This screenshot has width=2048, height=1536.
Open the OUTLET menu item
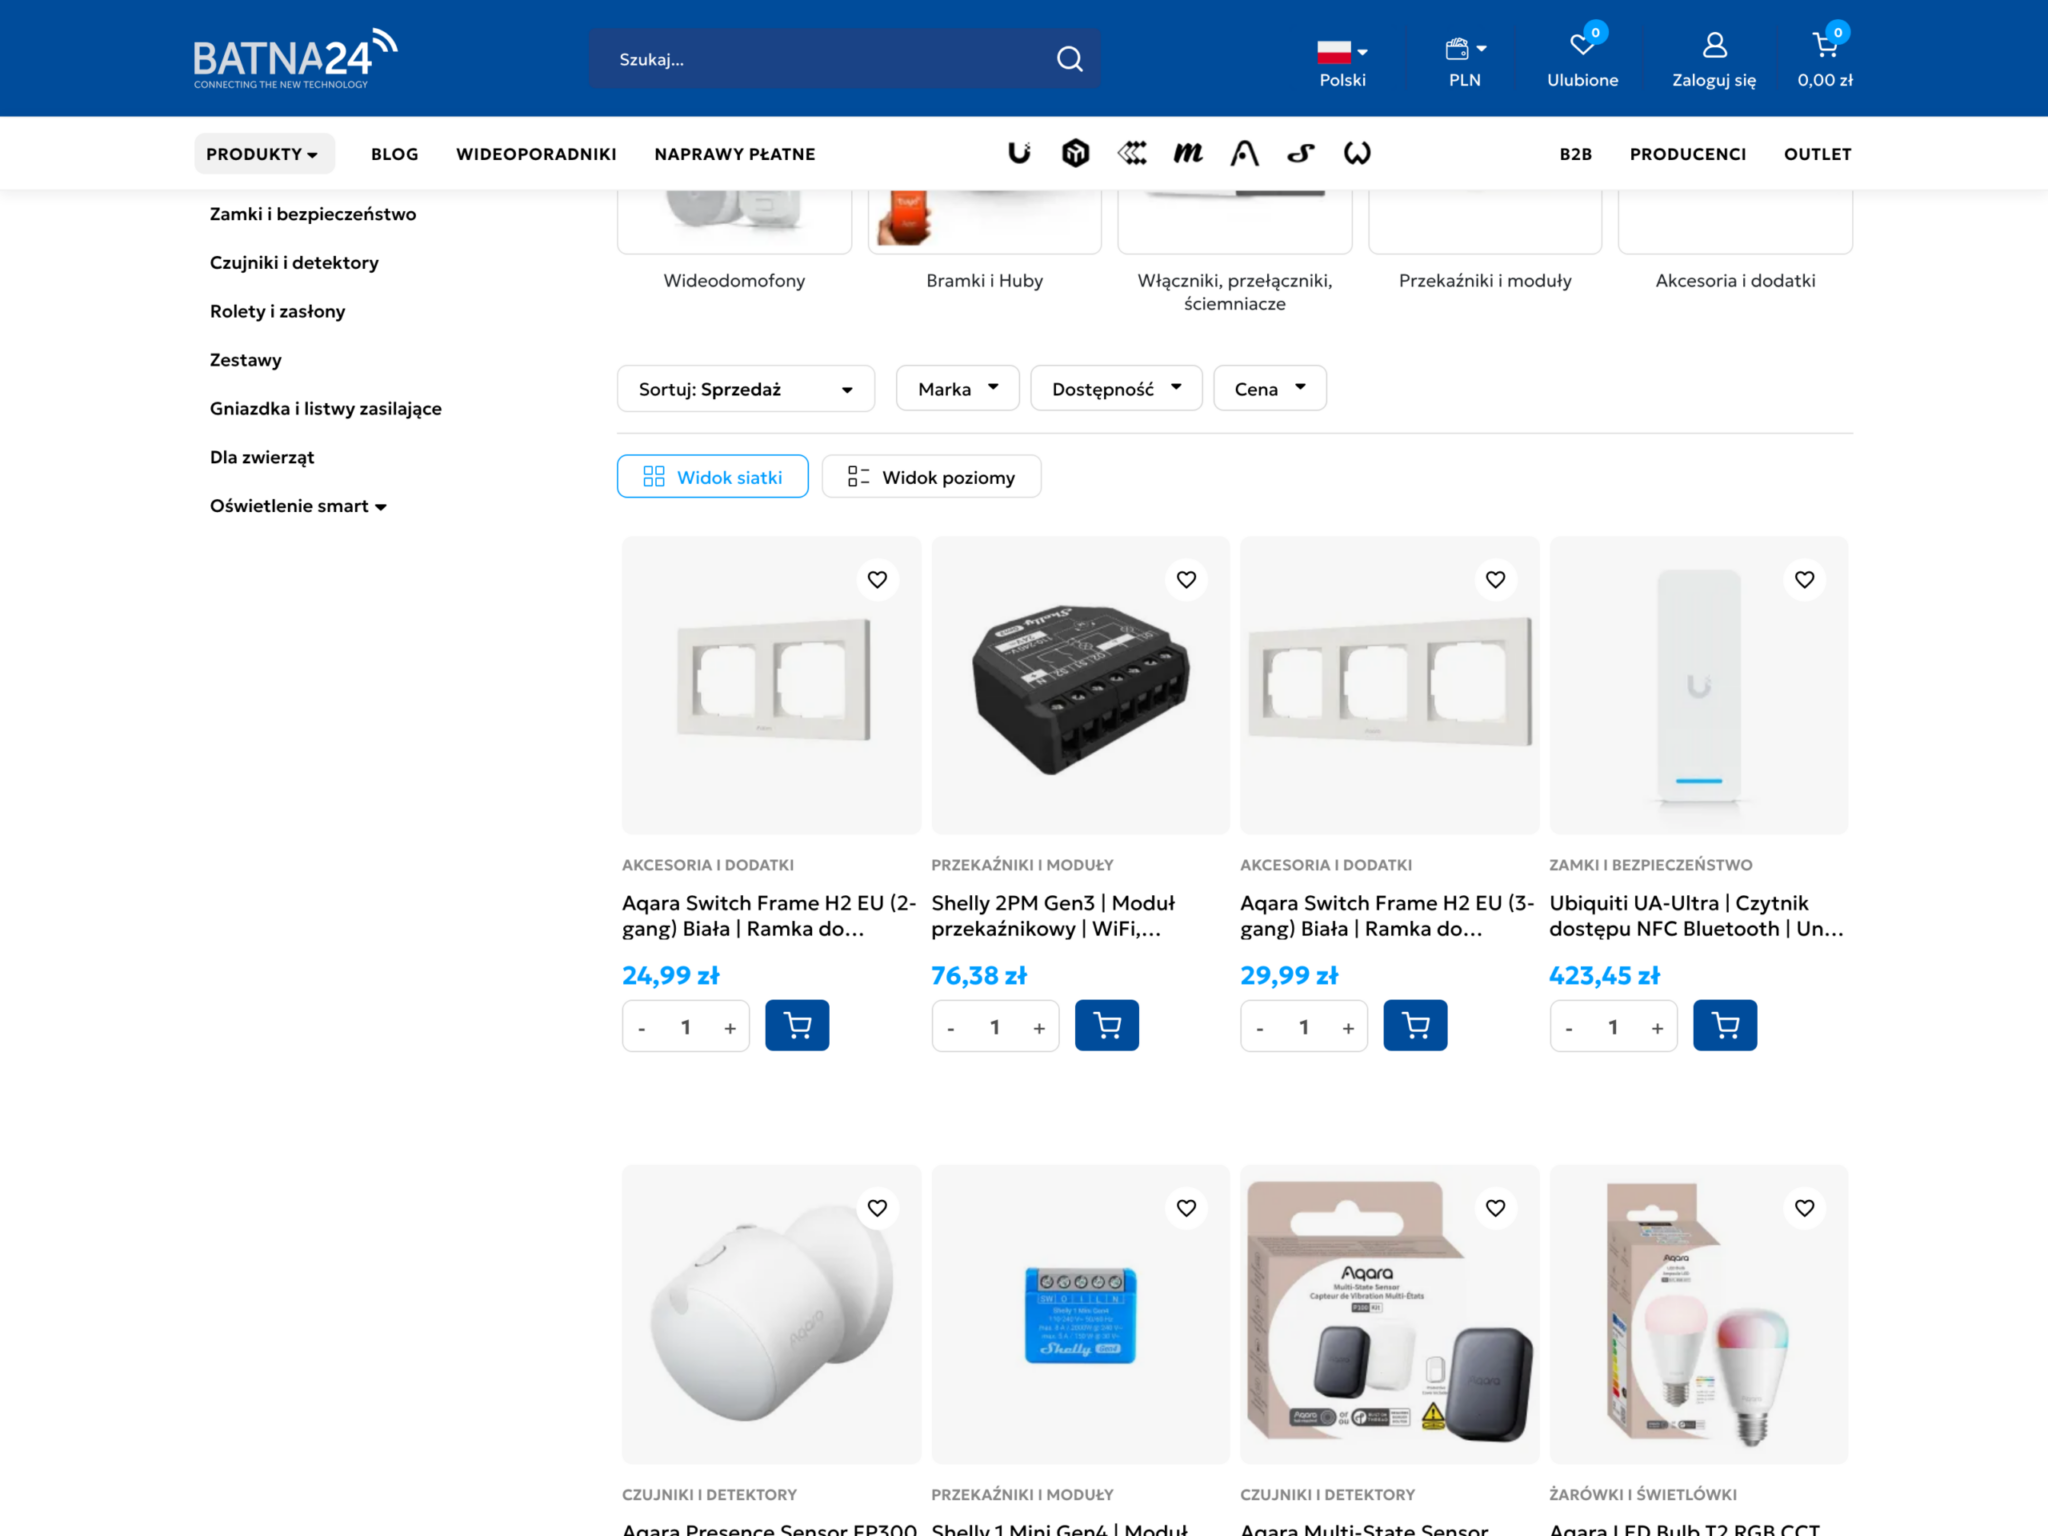point(1818,154)
